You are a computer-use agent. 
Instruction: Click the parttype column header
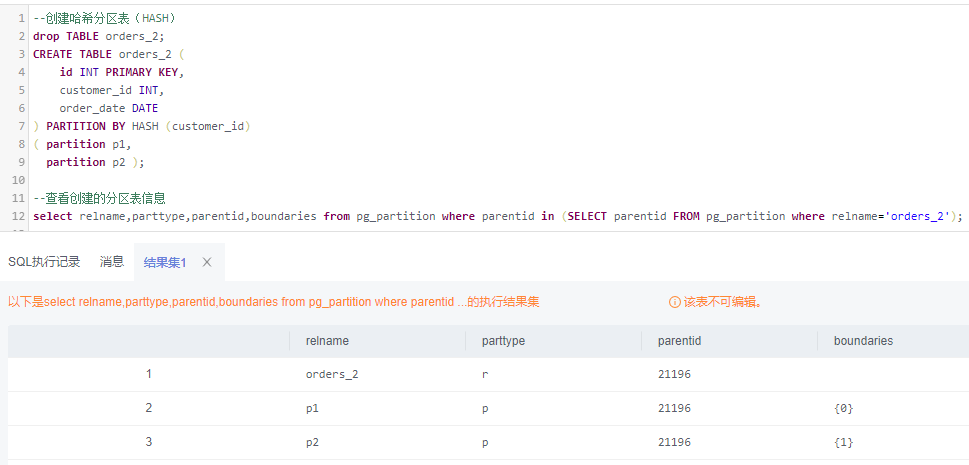[503, 341]
